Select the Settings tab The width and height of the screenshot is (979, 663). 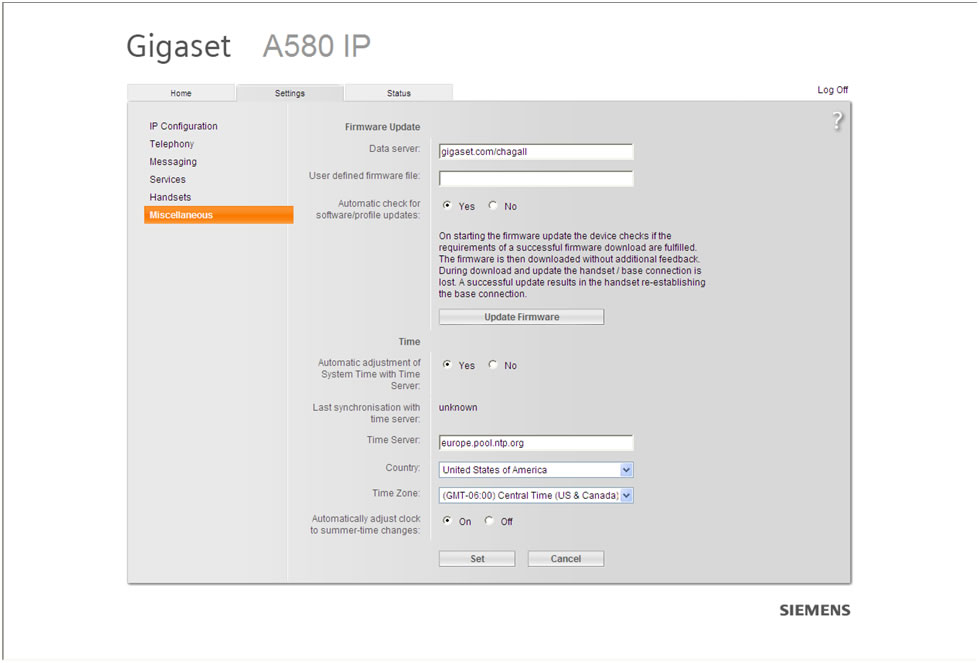coord(290,93)
